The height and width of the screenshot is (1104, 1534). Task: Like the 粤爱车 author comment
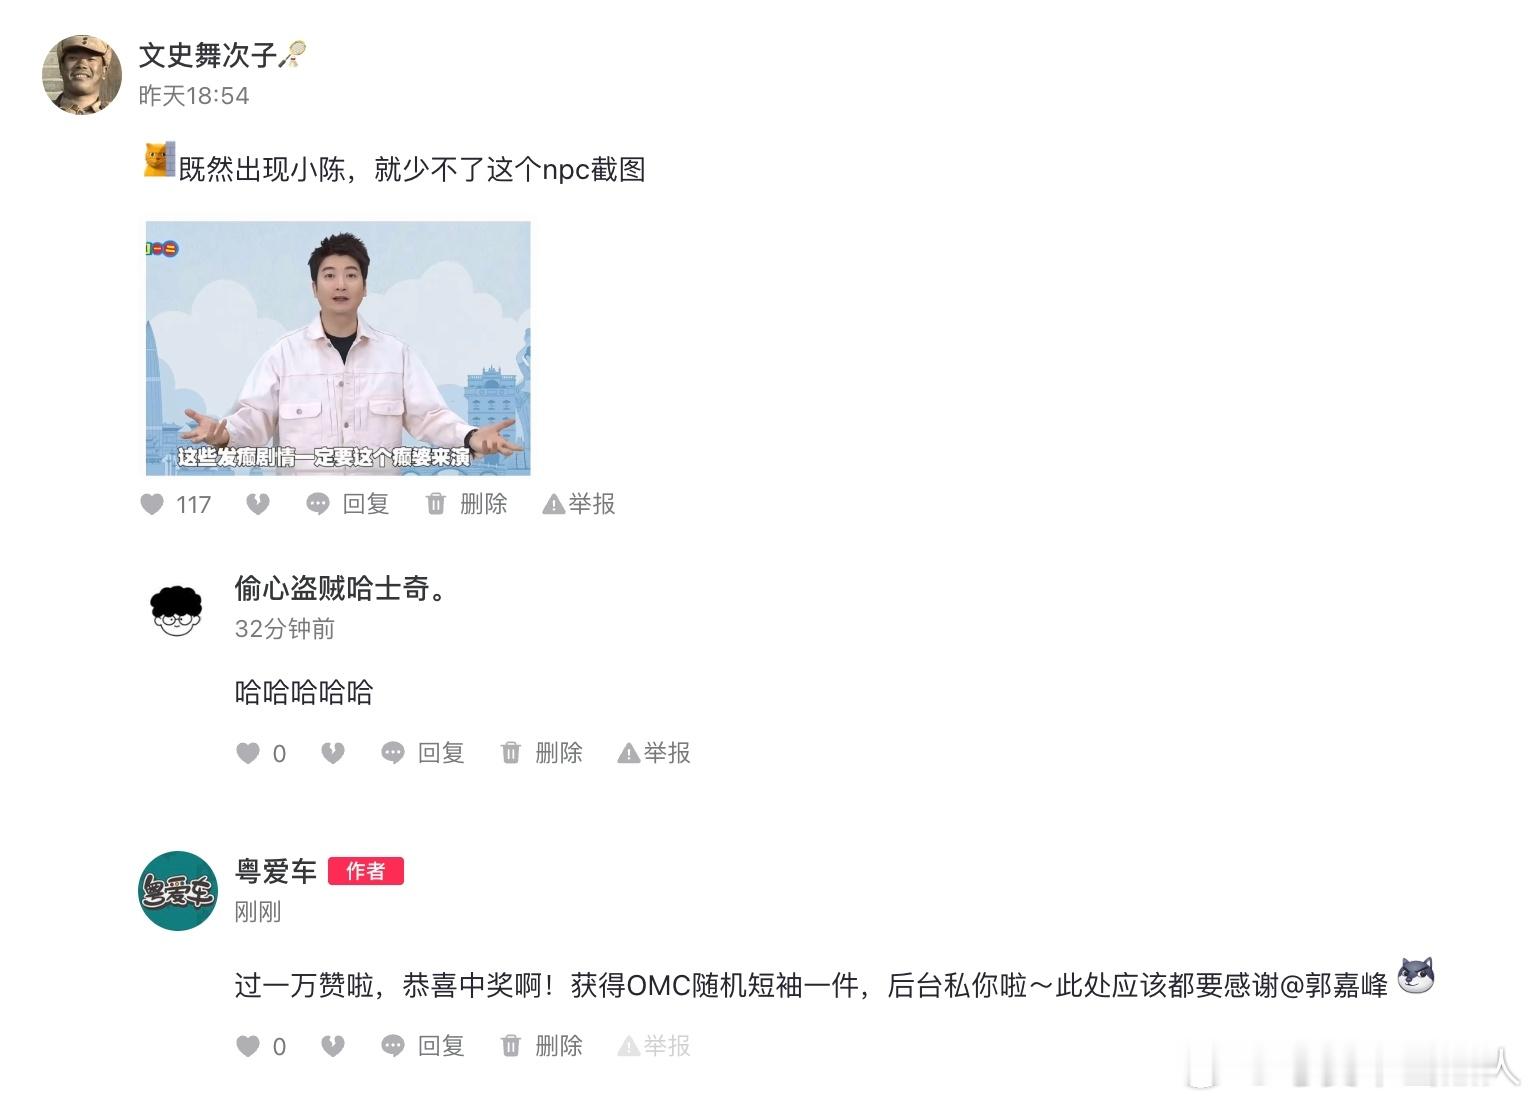[248, 1046]
